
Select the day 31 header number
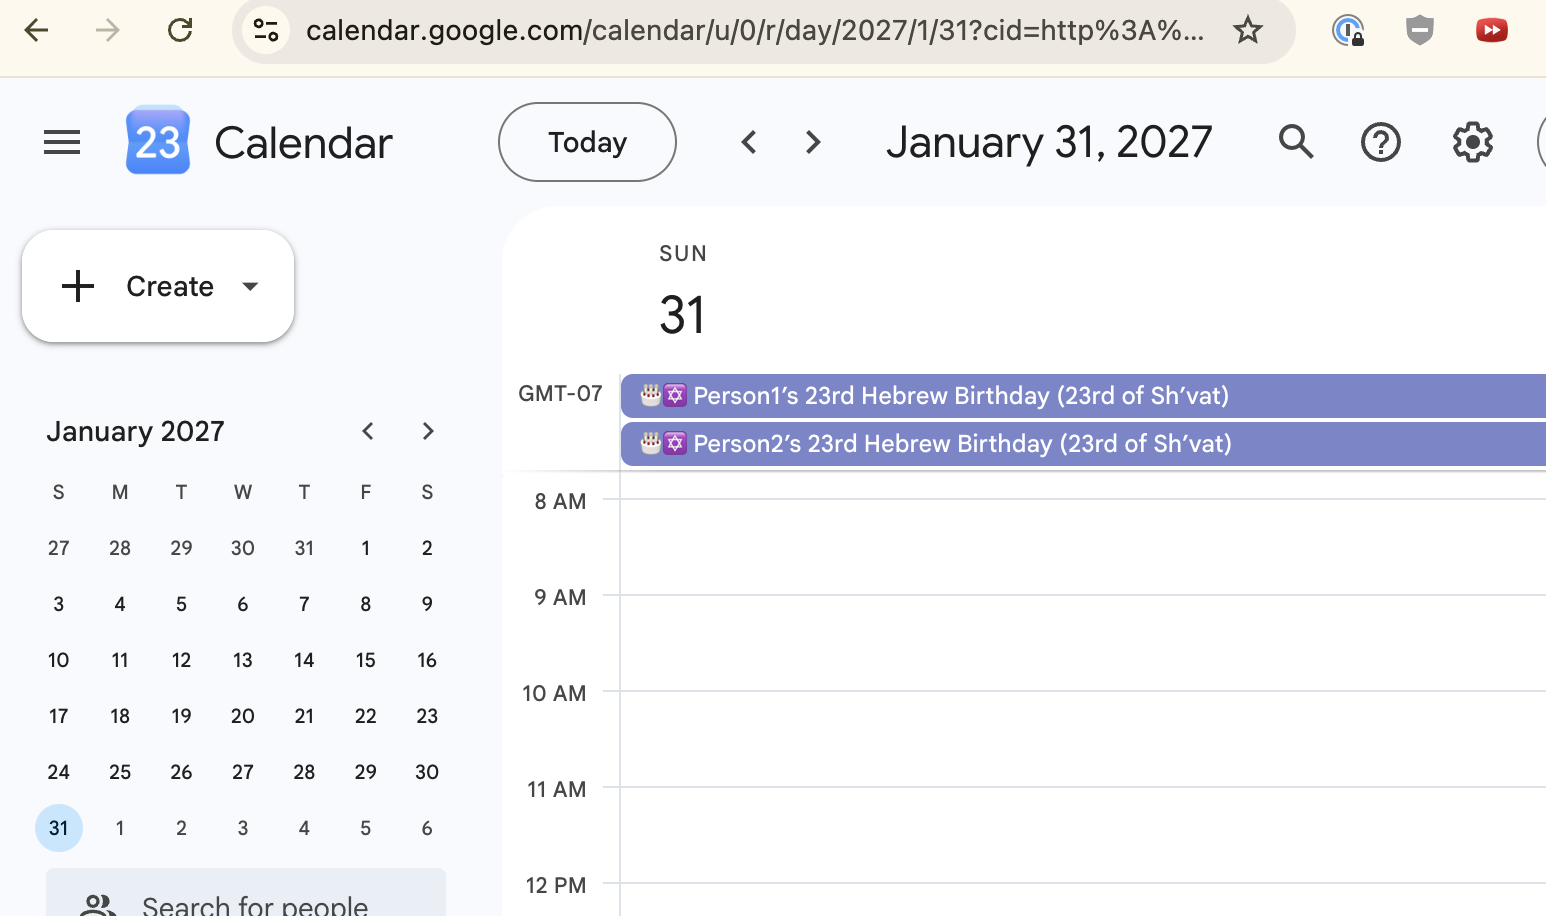[x=683, y=315]
